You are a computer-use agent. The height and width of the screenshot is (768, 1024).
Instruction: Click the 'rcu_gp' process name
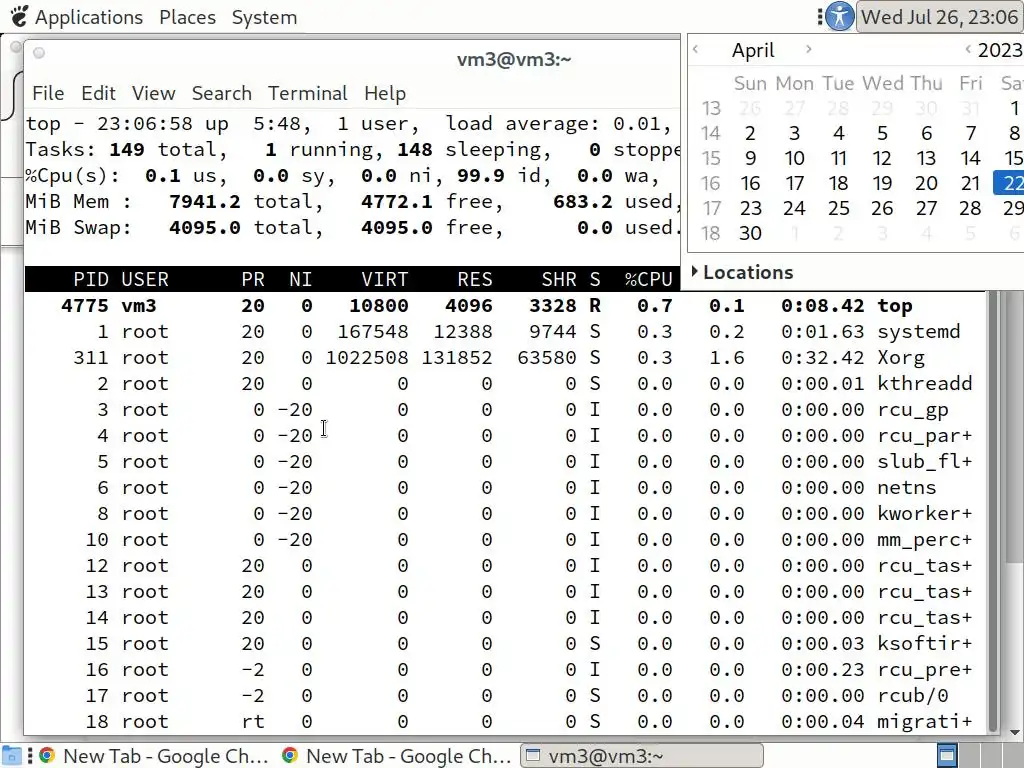tap(912, 410)
